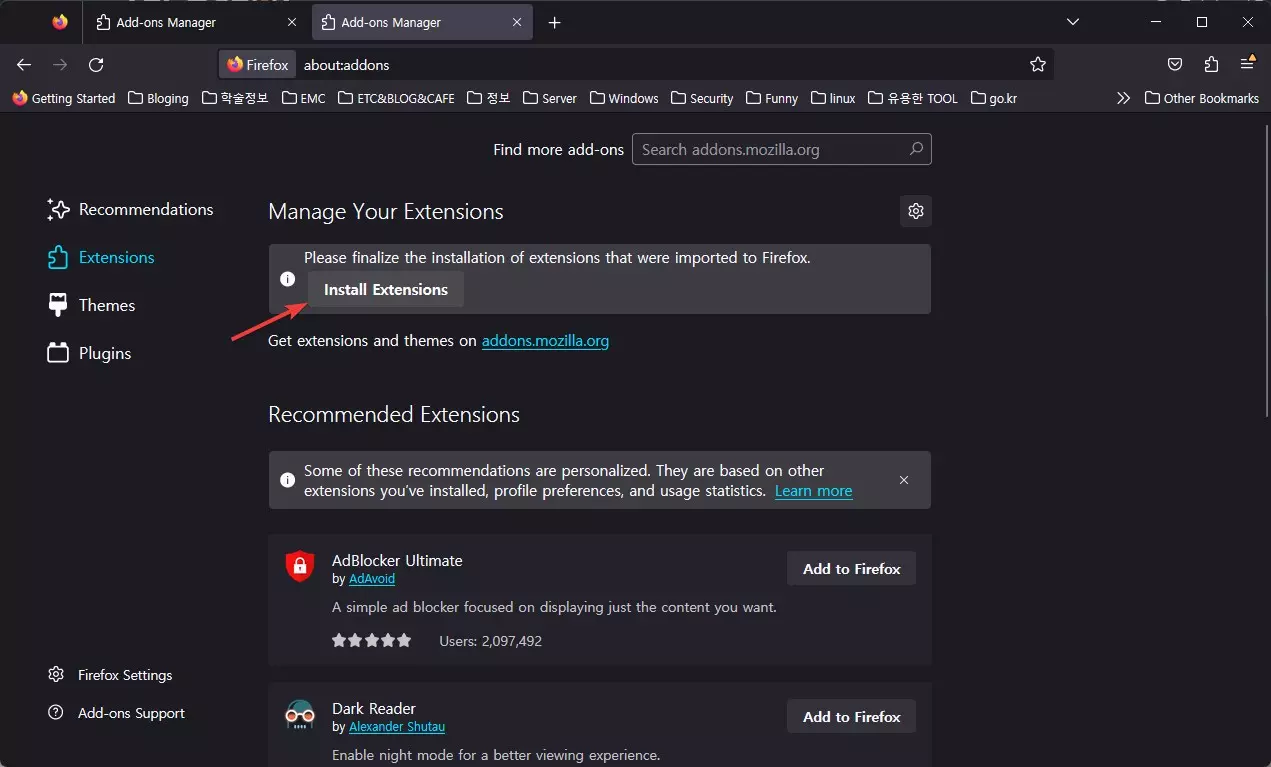1271x767 pixels.
Task: Click info icon in recommendations notice
Action: [287, 480]
